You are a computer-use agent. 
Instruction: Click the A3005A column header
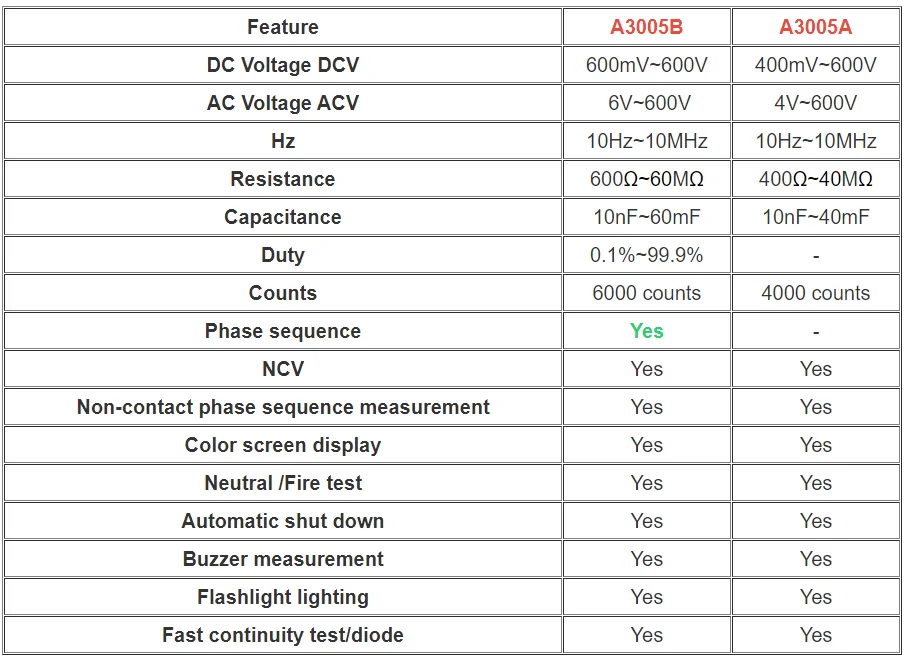pyautogui.click(x=815, y=27)
